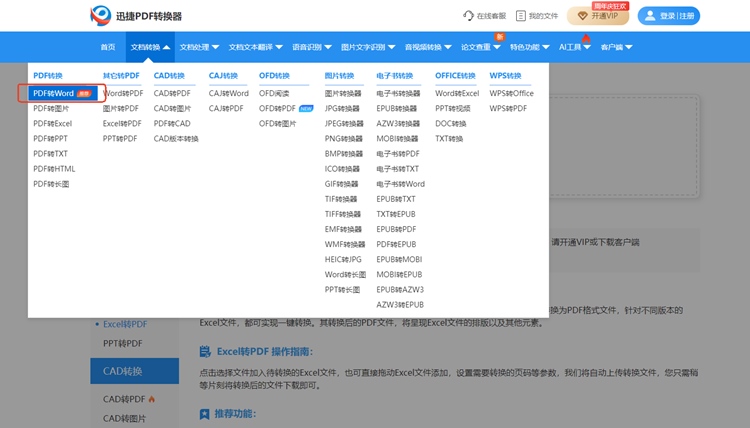Choose DOC转换 entry
This screenshot has height=428, width=750.
click(451, 123)
